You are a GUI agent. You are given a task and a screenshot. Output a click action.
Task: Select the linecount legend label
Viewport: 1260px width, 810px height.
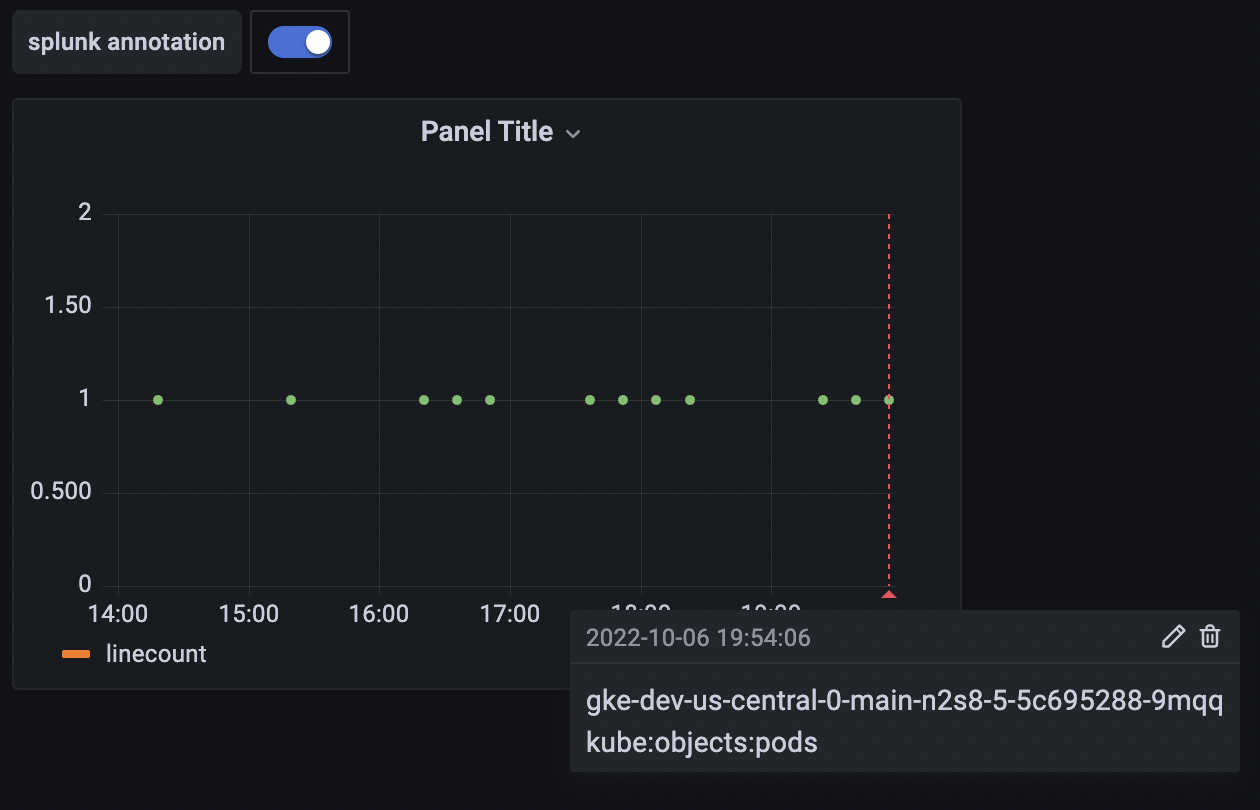[x=156, y=654]
